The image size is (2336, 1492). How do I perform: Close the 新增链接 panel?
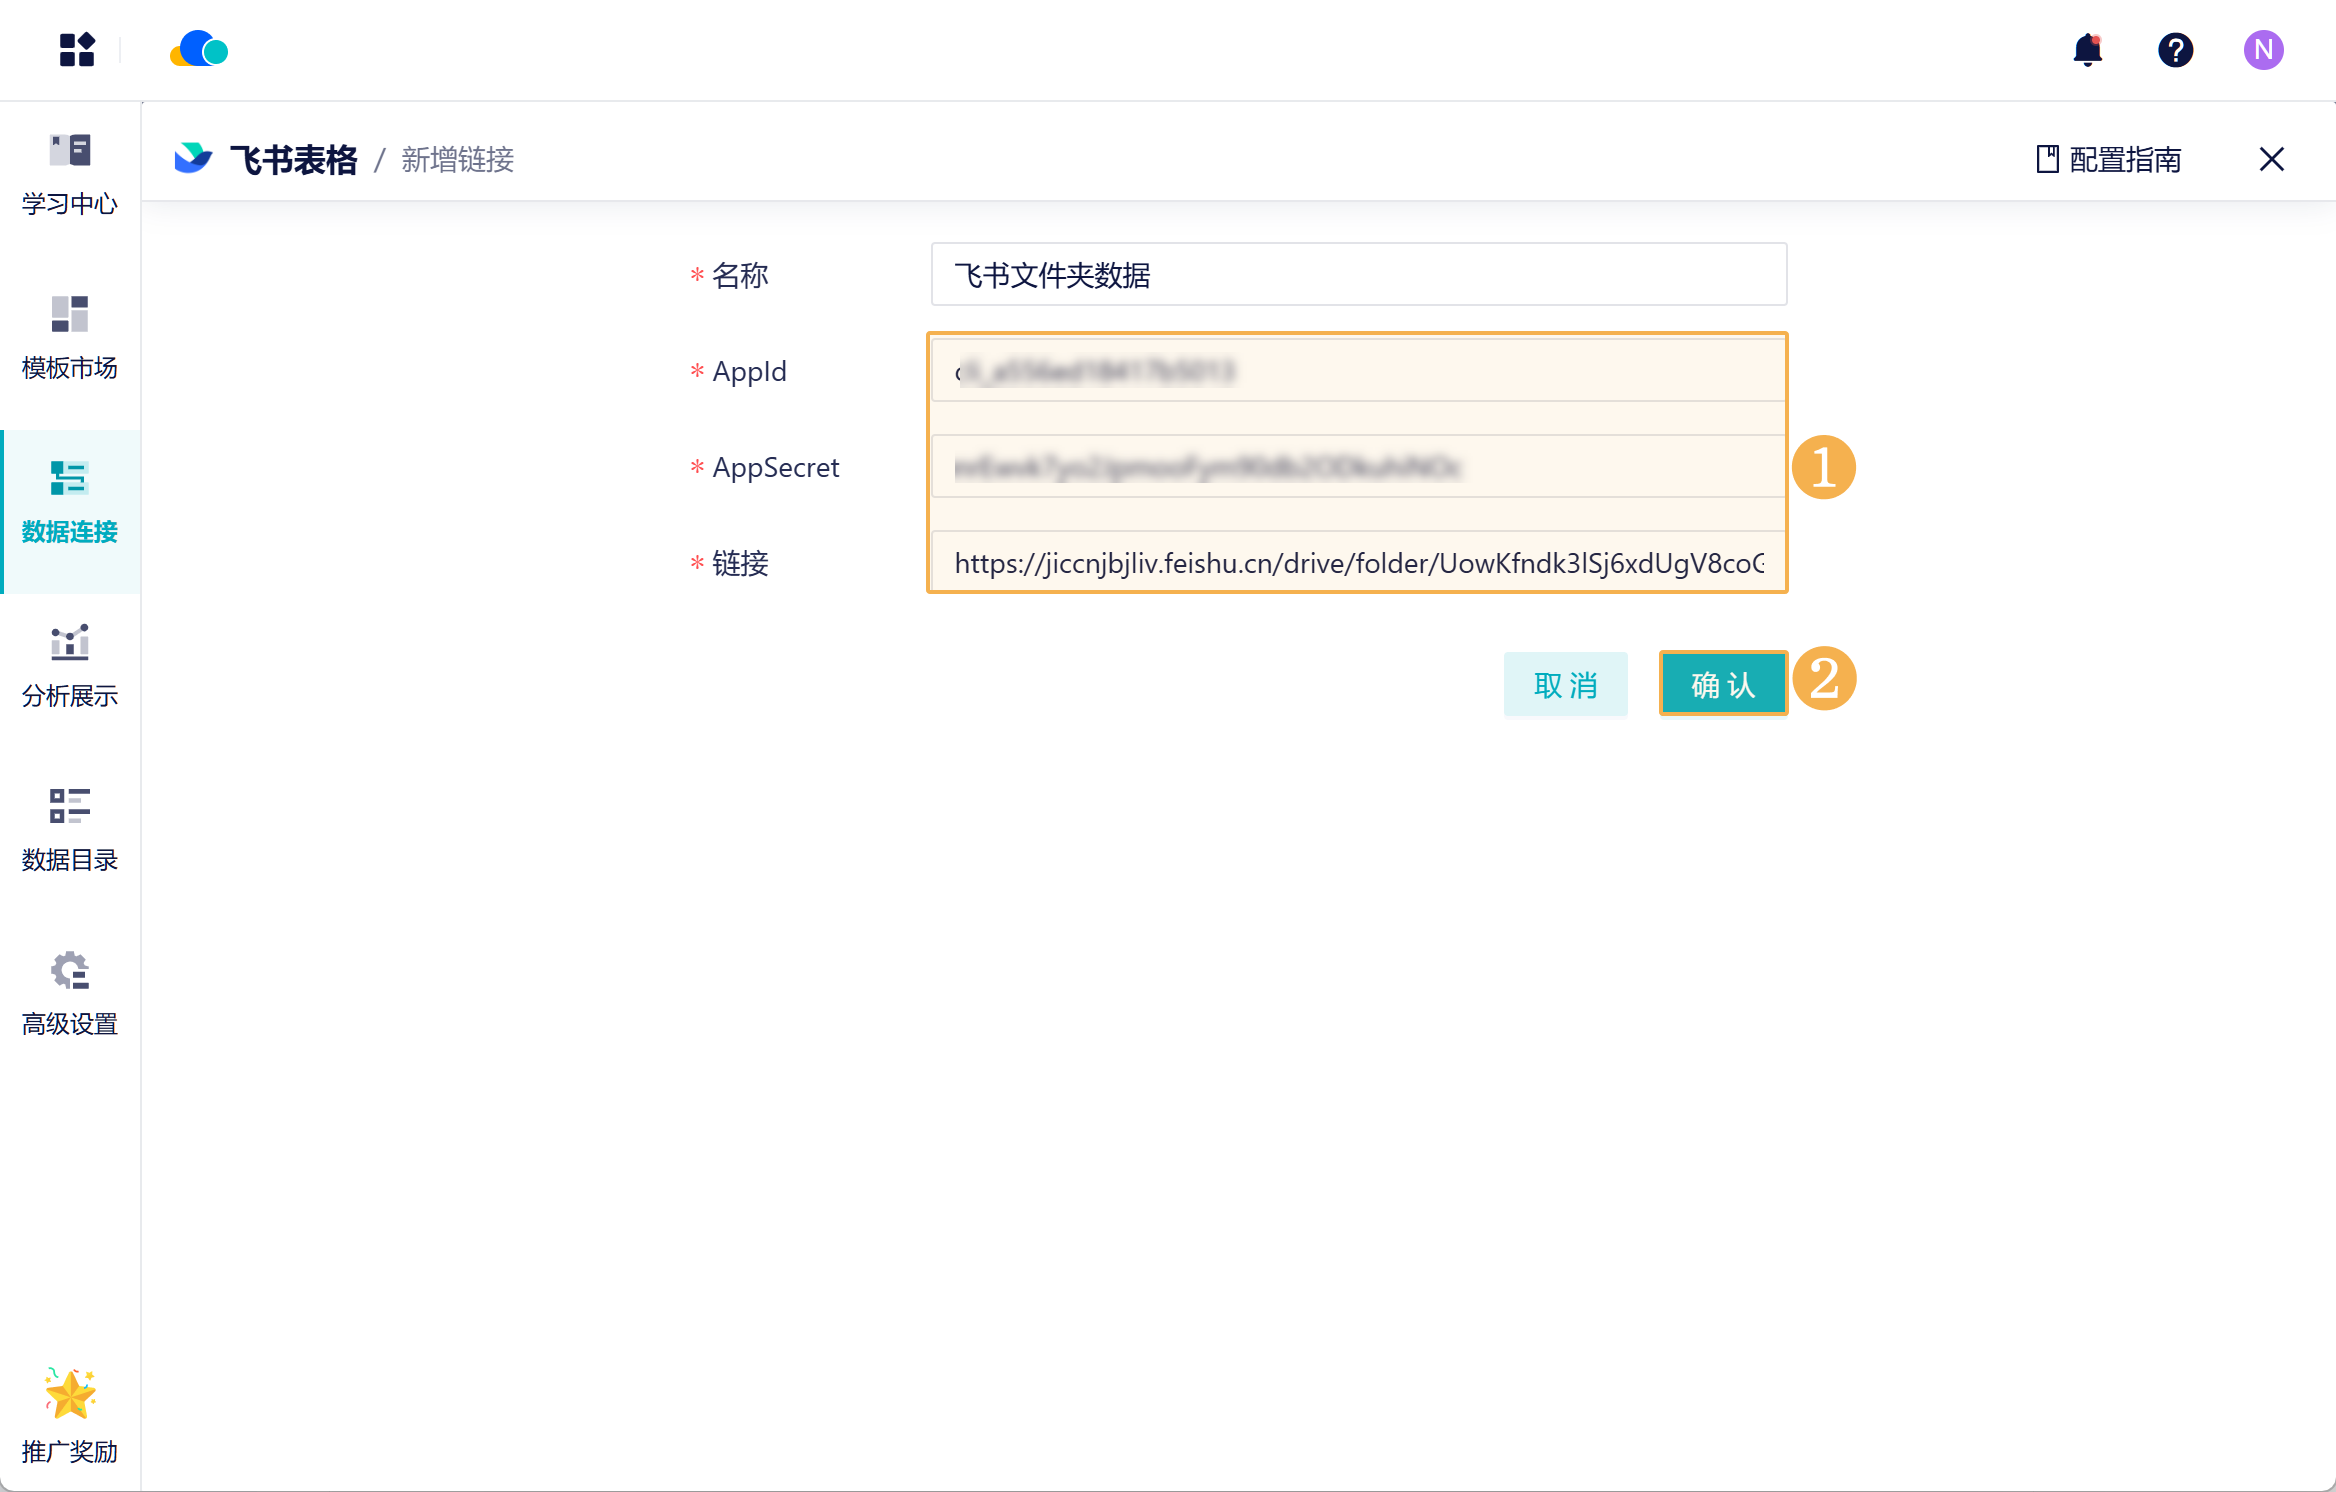(x=2271, y=159)
